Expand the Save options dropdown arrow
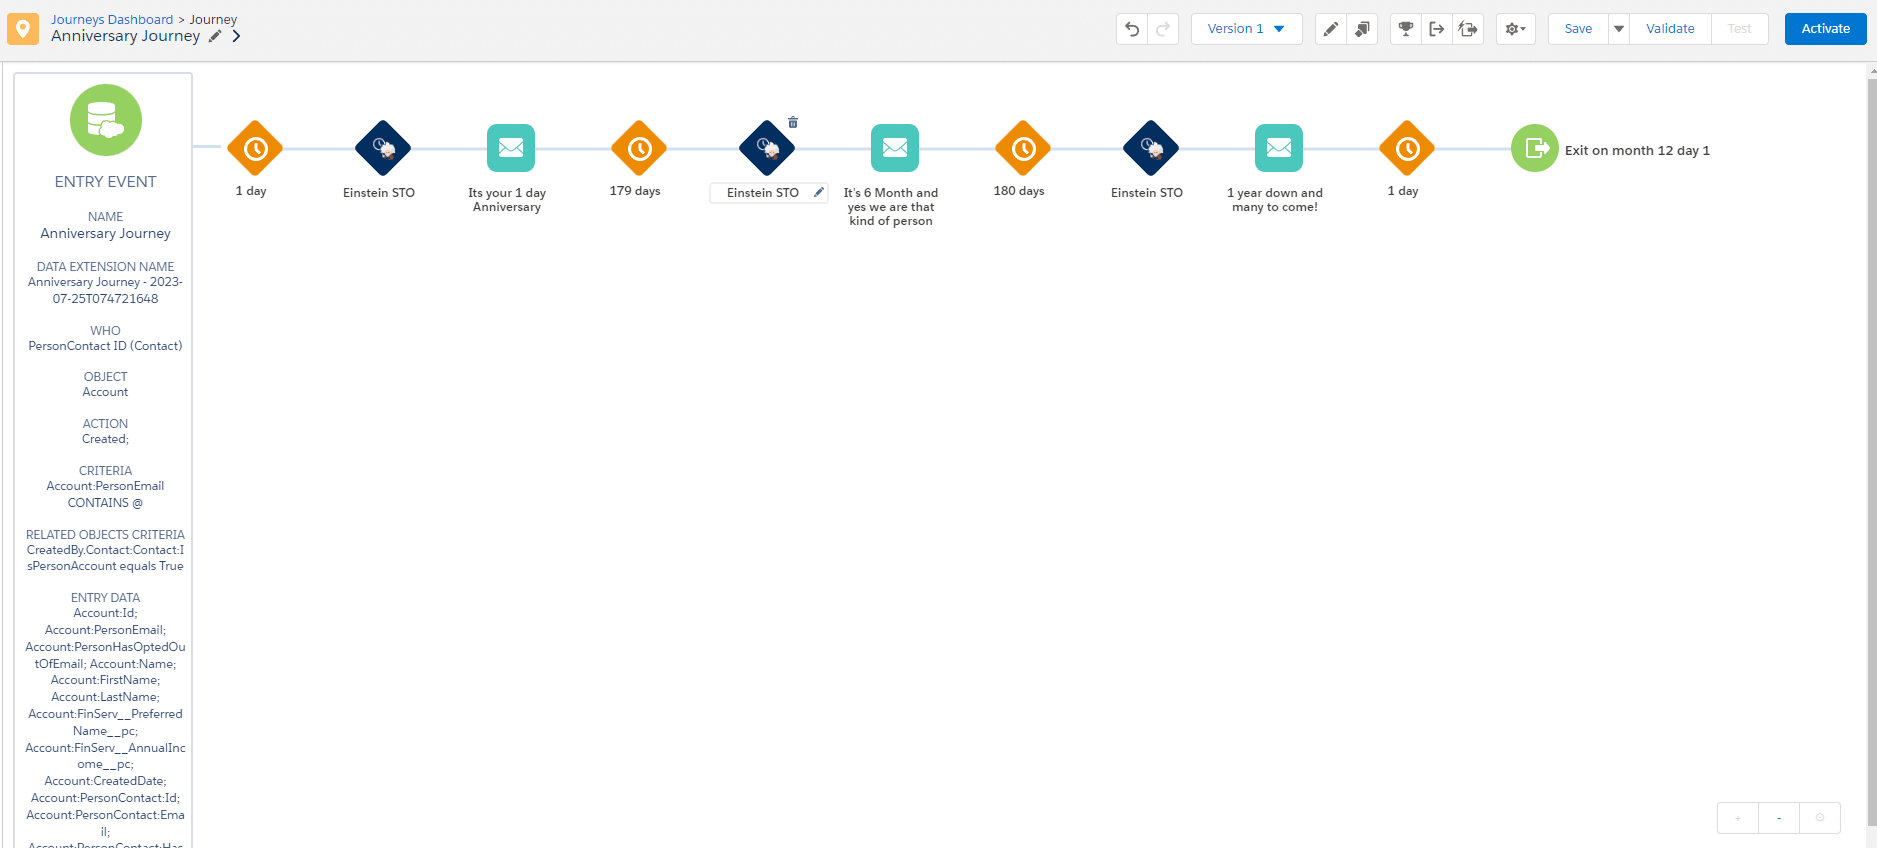1877x848 pixels. [1619, 29]
